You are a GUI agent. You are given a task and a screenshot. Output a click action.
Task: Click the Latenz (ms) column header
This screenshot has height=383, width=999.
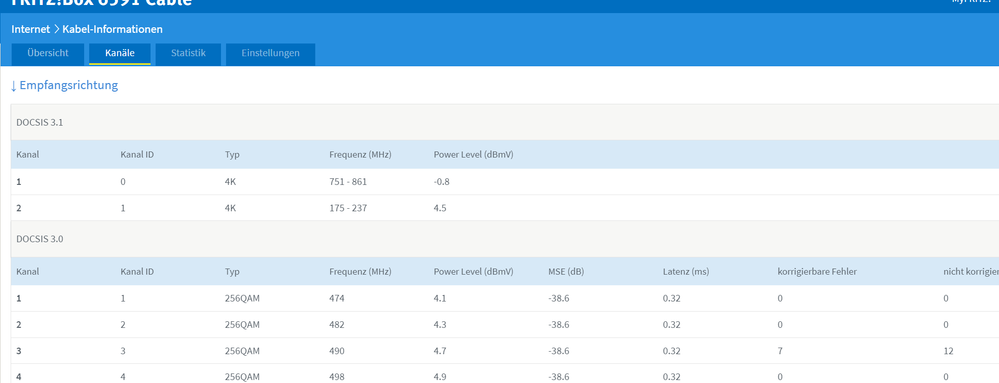coord(686,271)
